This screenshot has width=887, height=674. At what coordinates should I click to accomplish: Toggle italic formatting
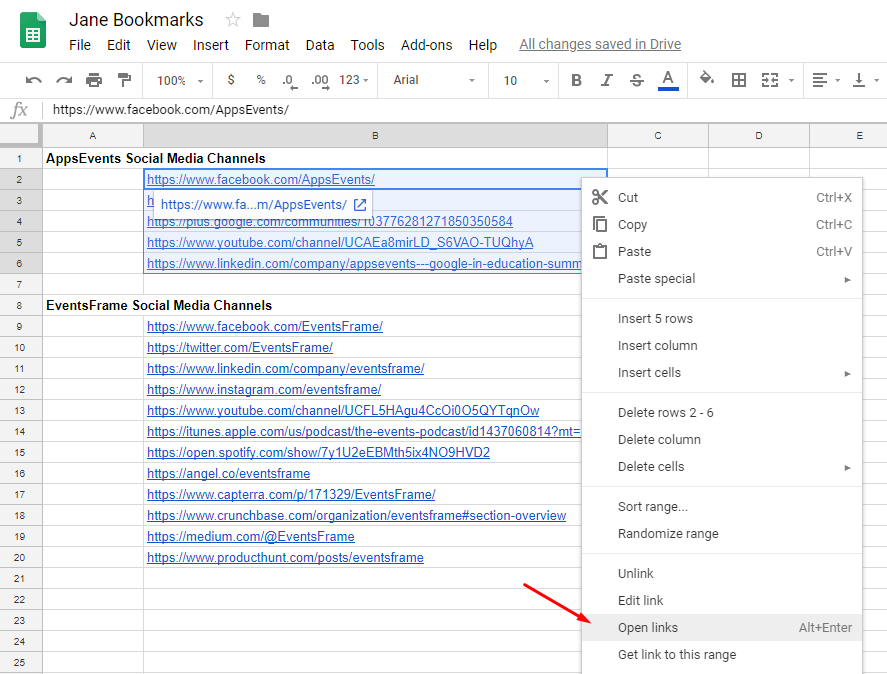pos(606,80)
